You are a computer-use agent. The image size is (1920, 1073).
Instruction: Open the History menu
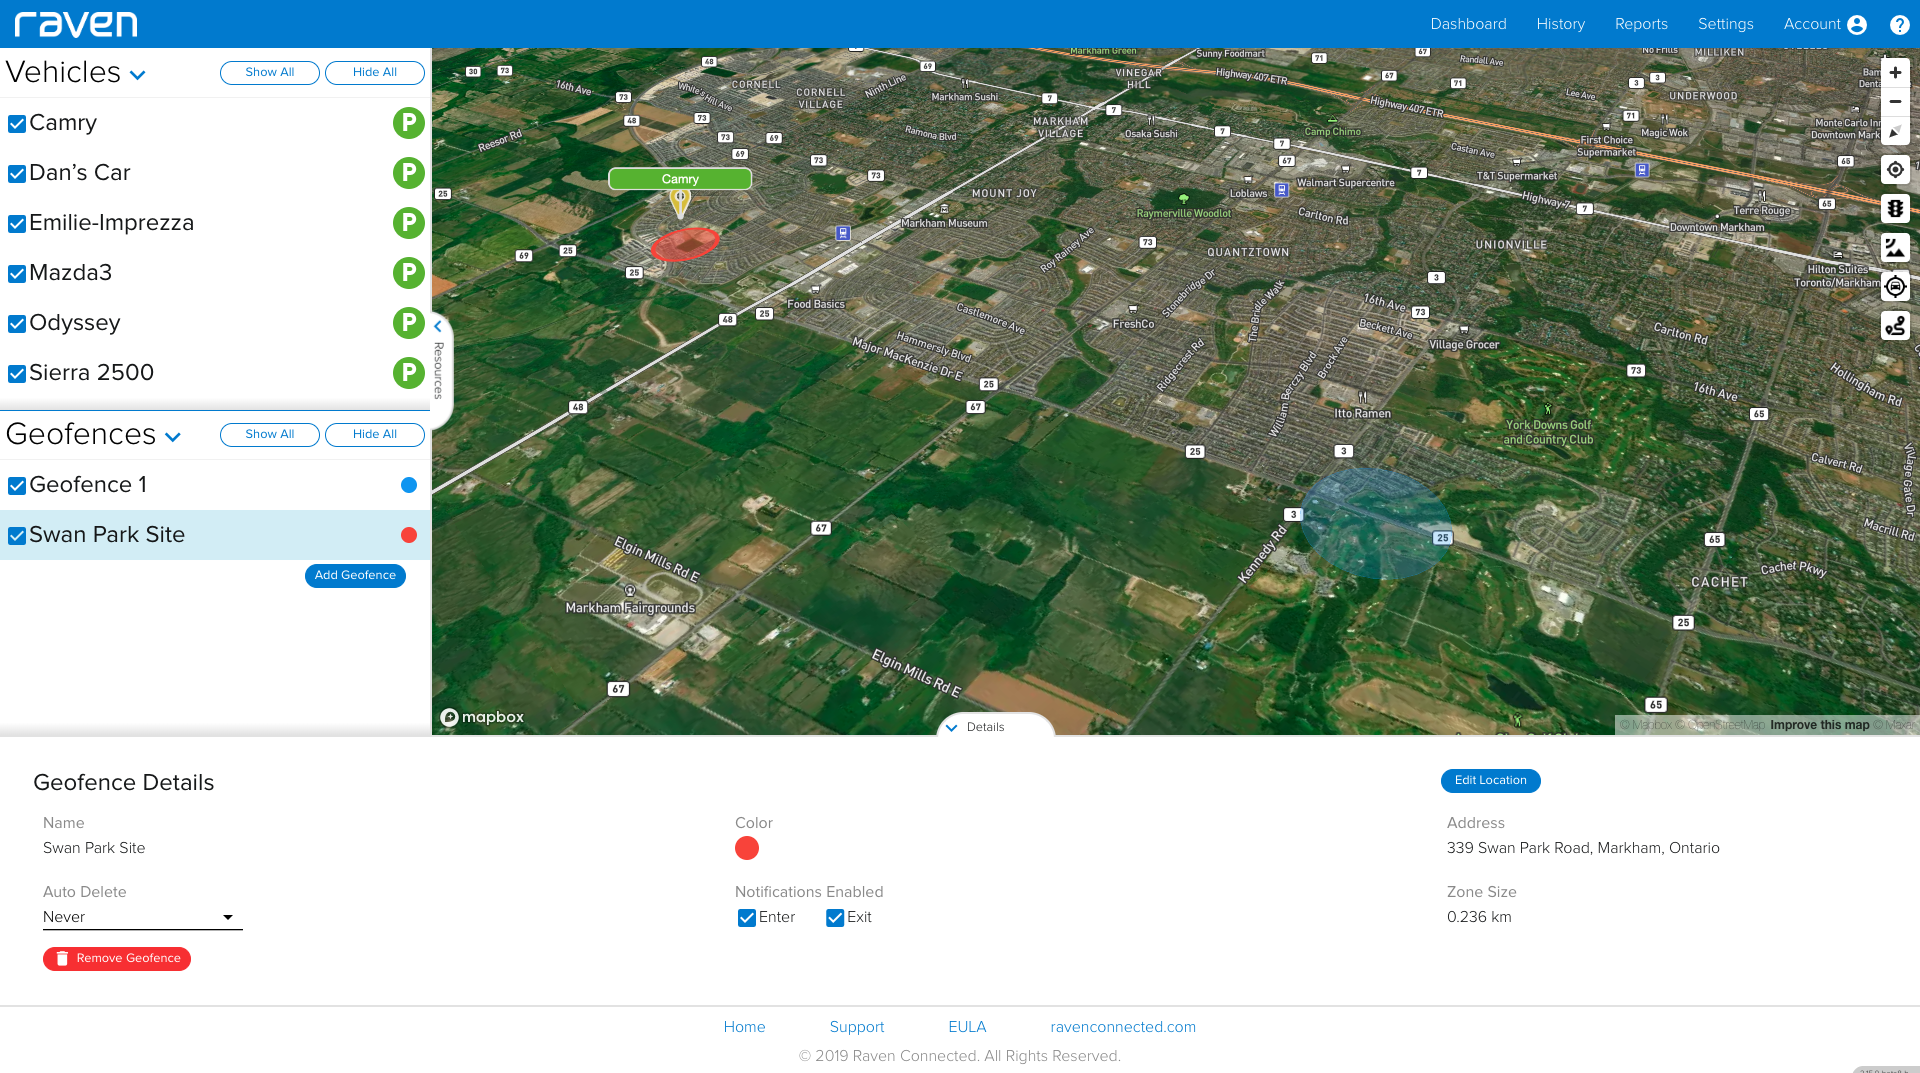tap(1560, 24)
